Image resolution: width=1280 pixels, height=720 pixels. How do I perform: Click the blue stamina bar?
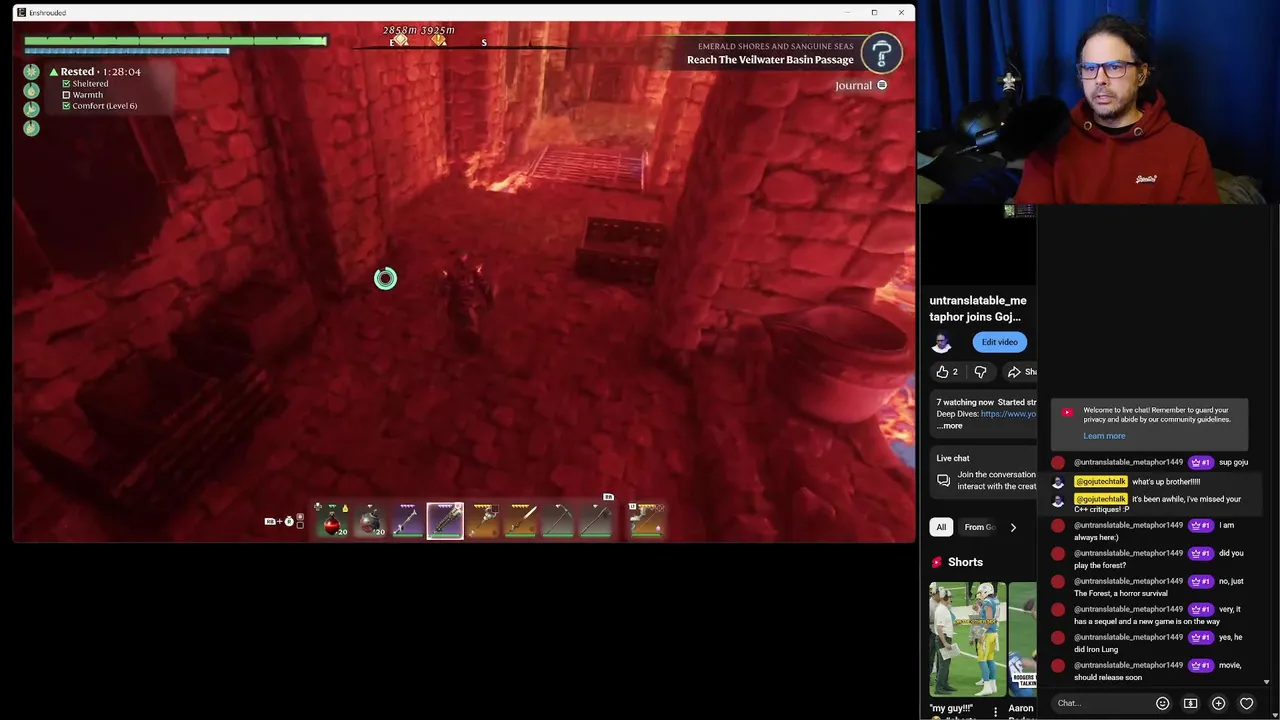point(127,50)
